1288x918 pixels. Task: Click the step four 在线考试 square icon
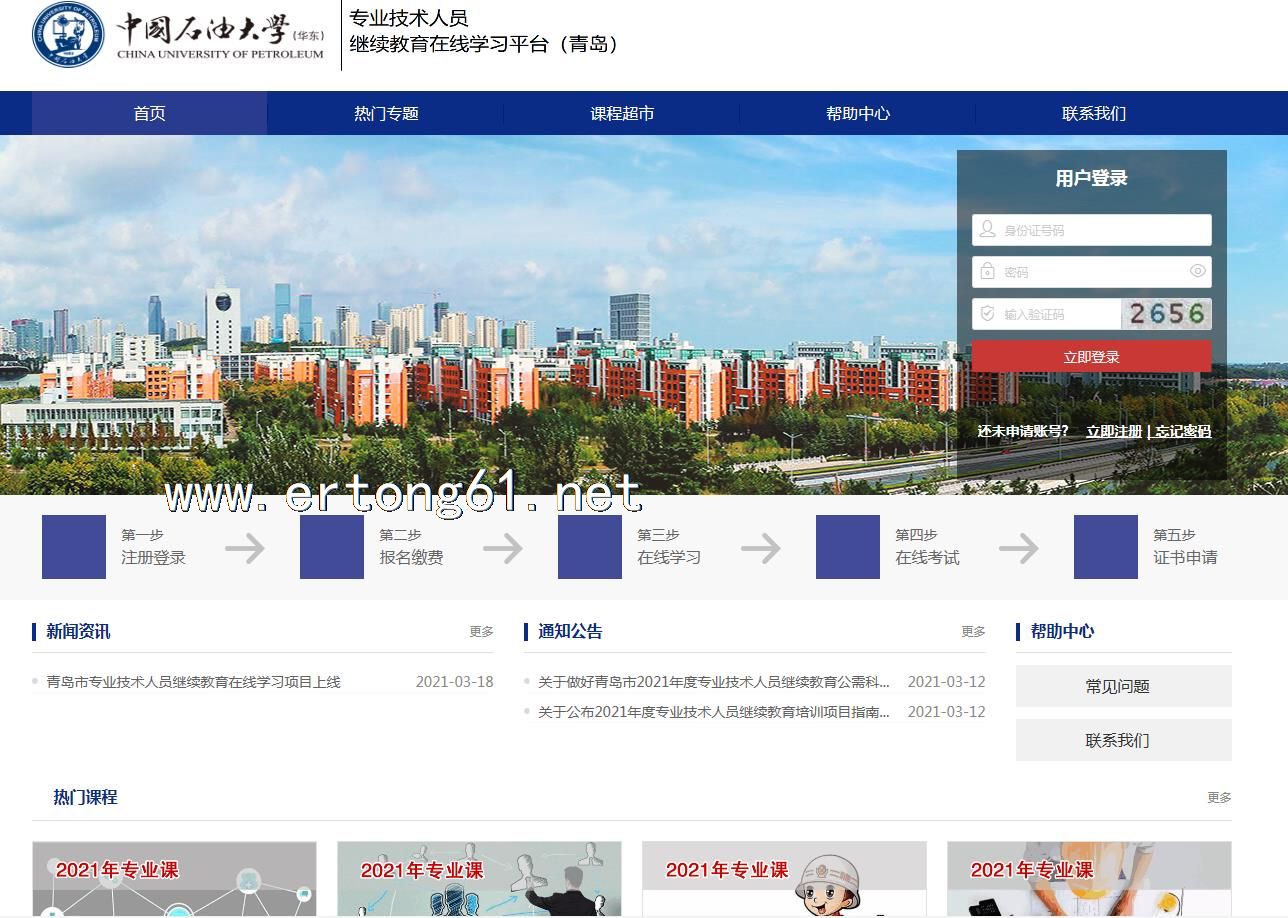pos(848,547)
